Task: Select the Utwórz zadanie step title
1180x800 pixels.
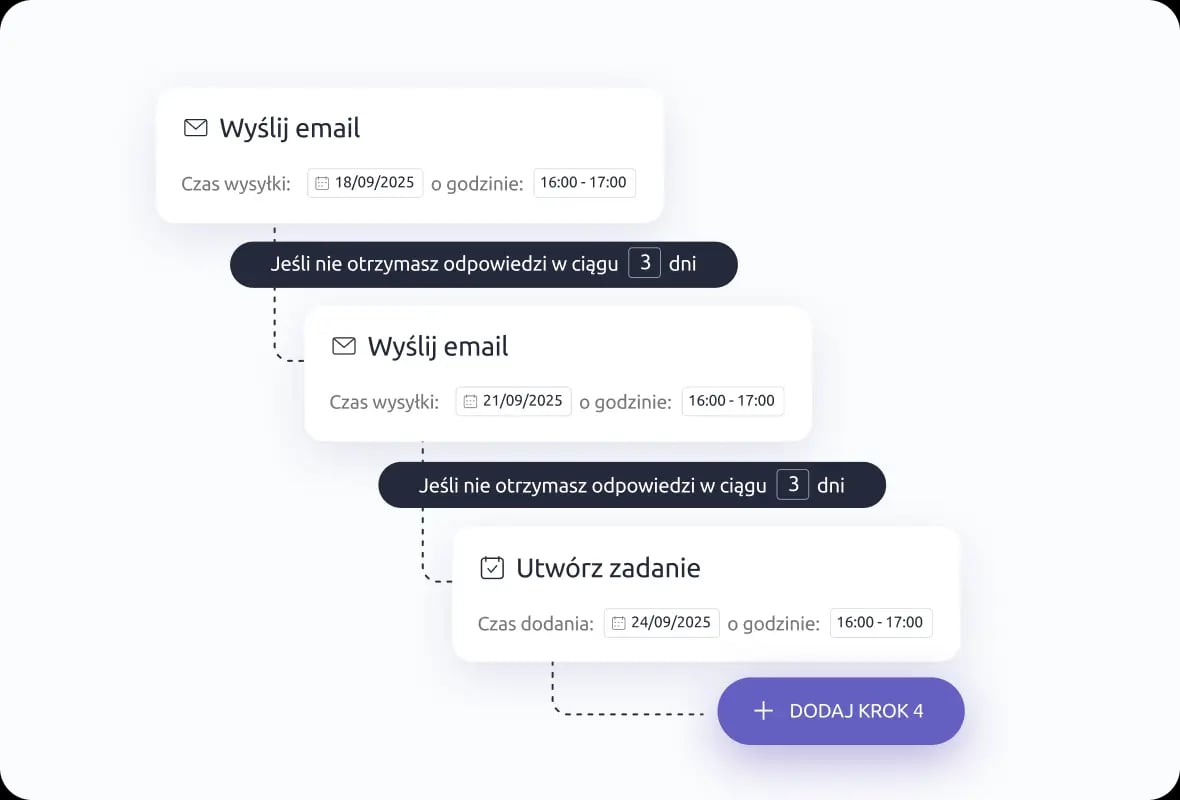Action: tap(608, 567)
